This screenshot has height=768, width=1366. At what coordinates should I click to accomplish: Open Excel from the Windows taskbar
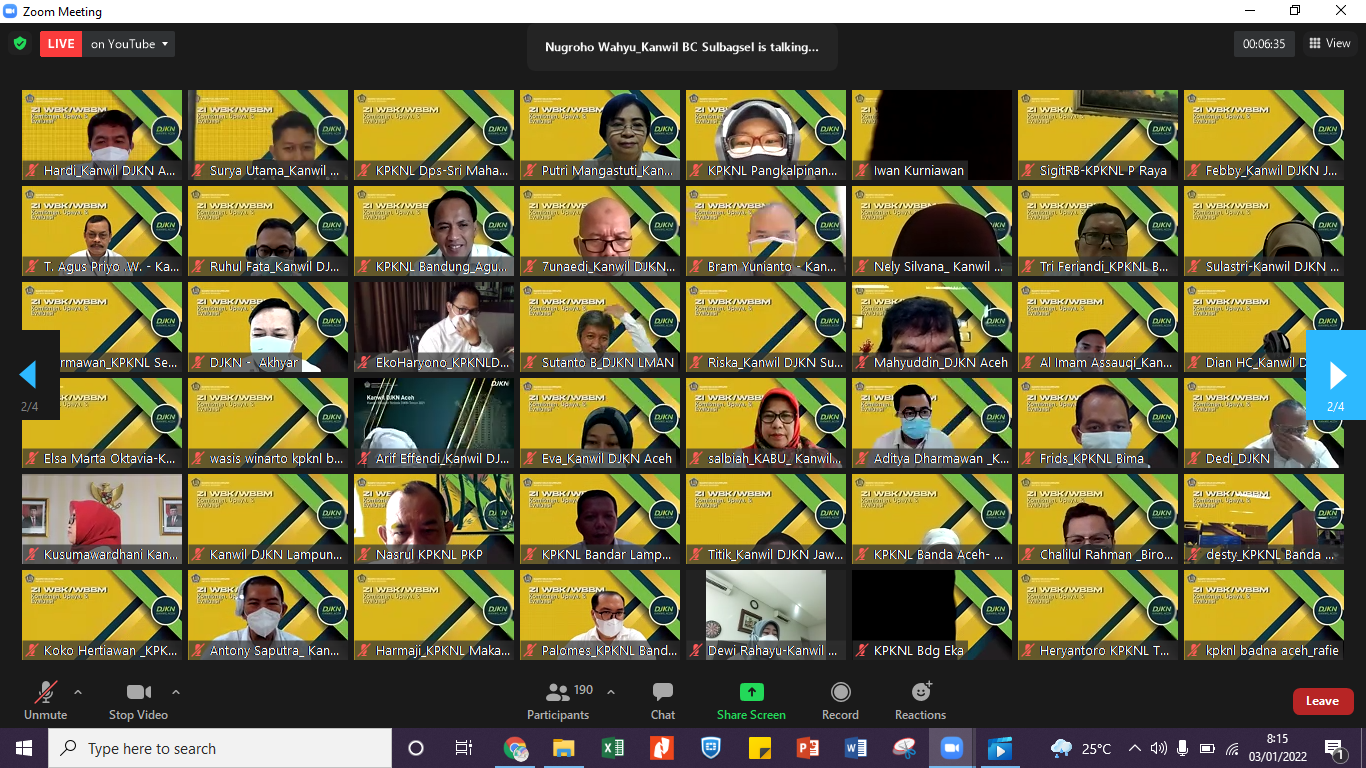612,748
